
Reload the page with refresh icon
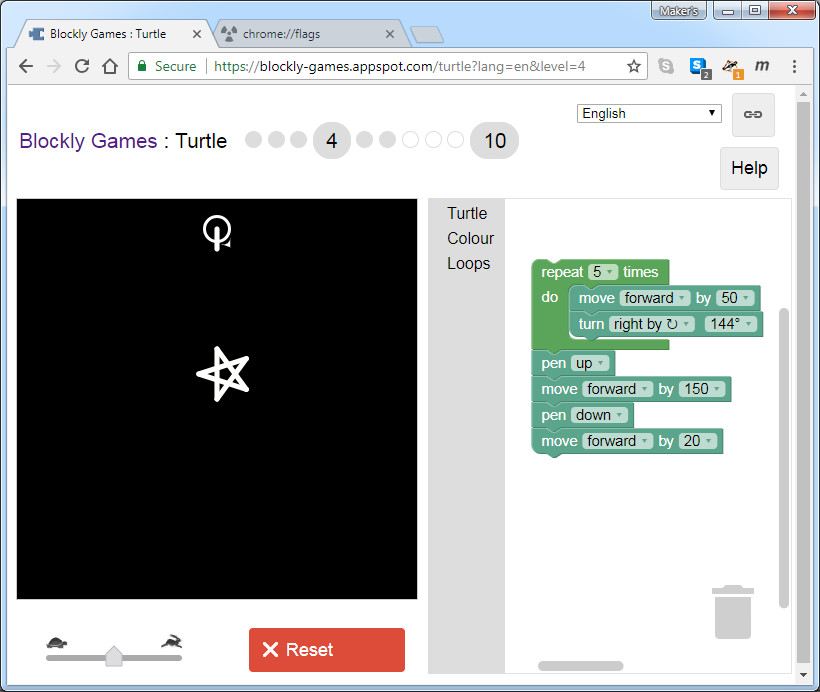[x=82, y=66]
